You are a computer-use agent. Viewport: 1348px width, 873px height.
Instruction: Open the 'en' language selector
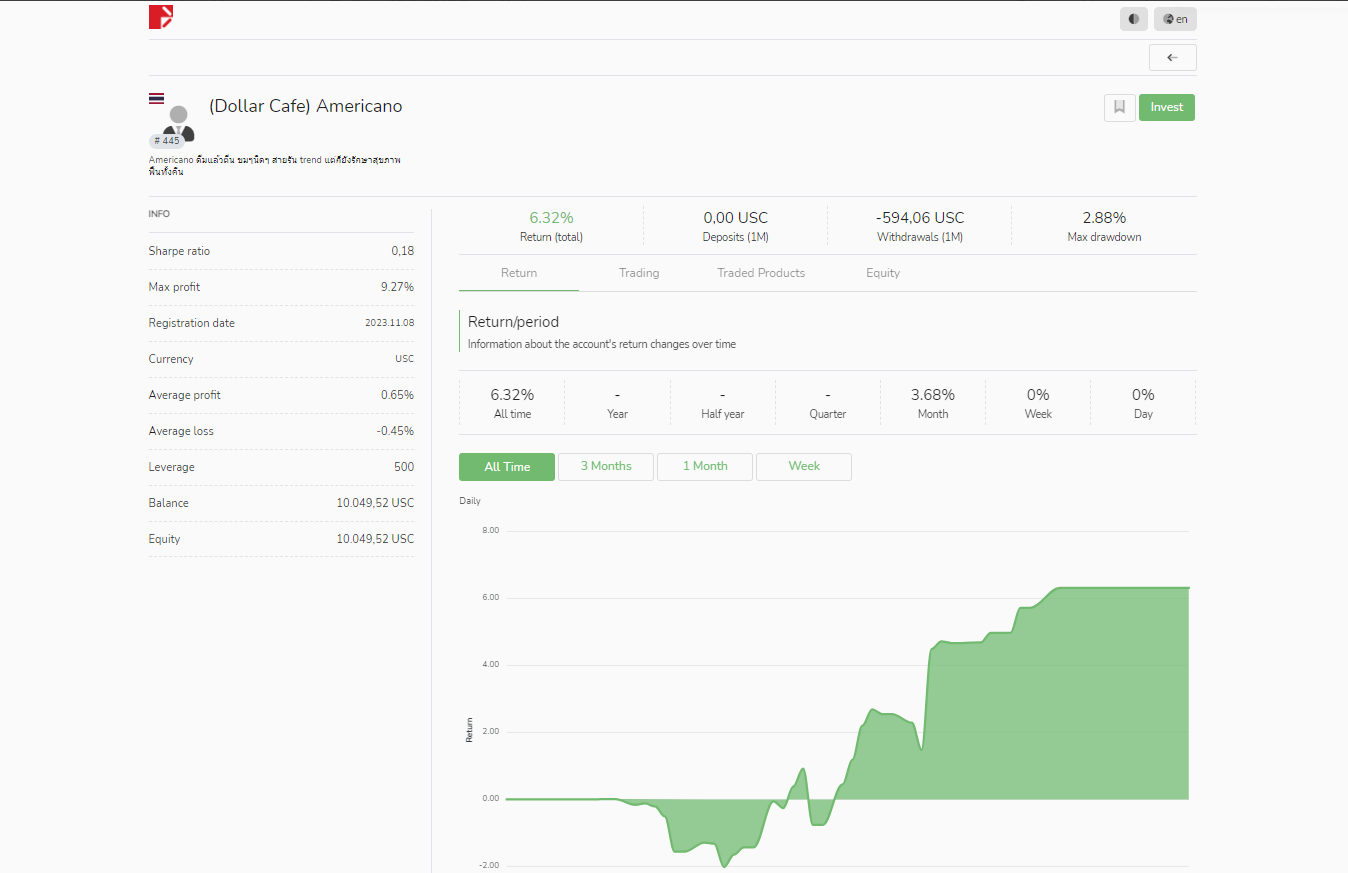click(1175, 19)
